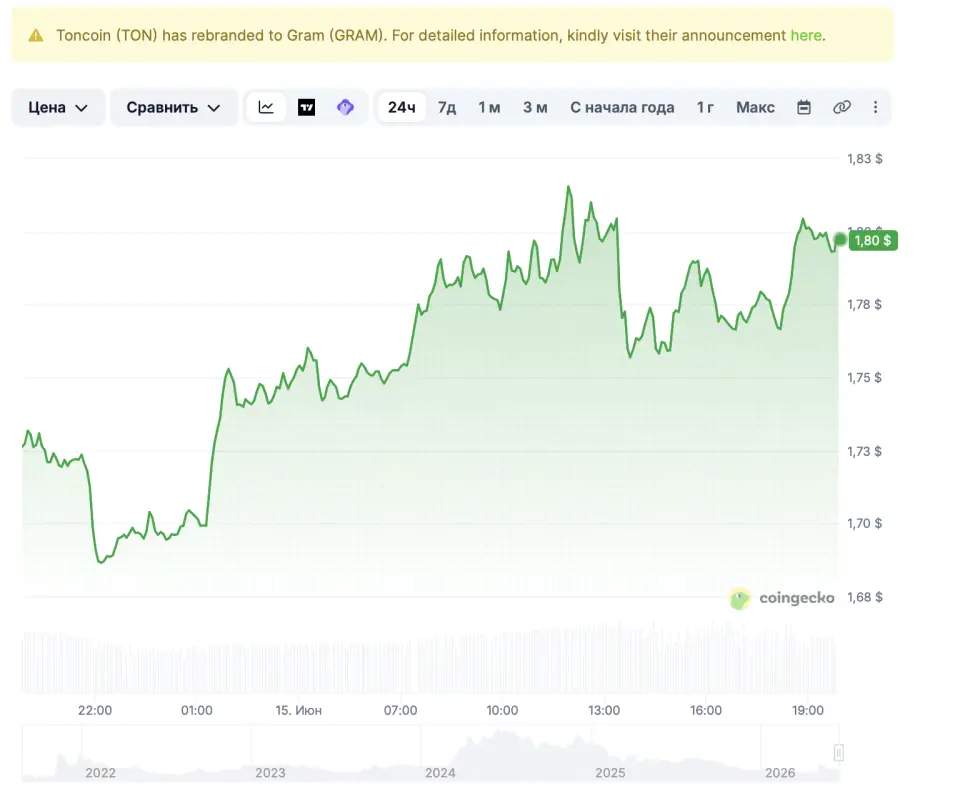Select the 3 м range tab

click(535, 107)
